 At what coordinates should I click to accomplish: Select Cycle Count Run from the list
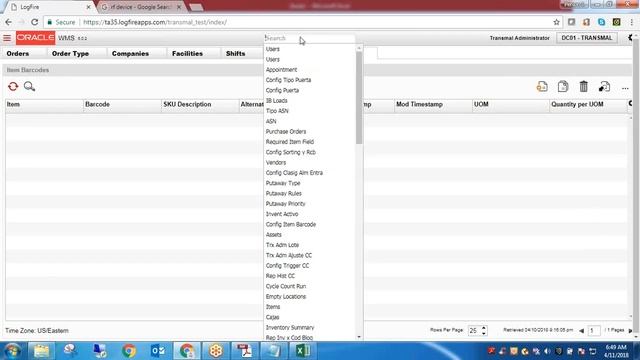point(286,286)
